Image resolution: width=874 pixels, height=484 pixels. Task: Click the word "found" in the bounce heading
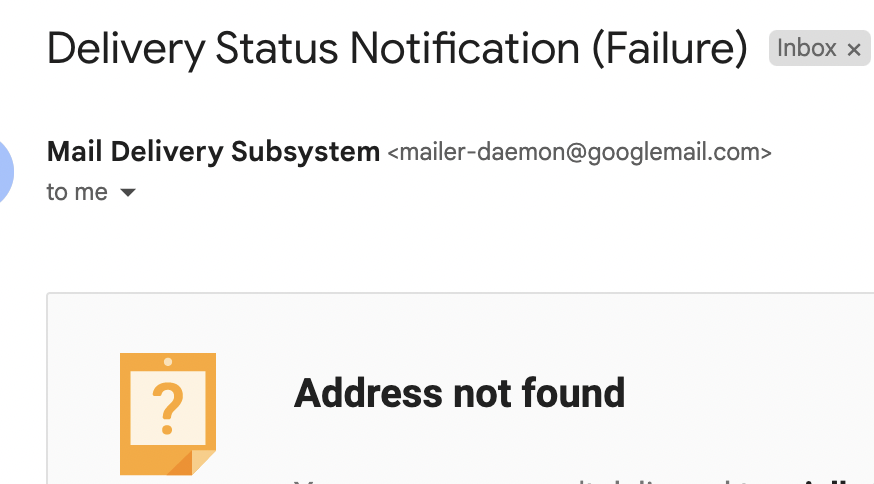point(580,393)
